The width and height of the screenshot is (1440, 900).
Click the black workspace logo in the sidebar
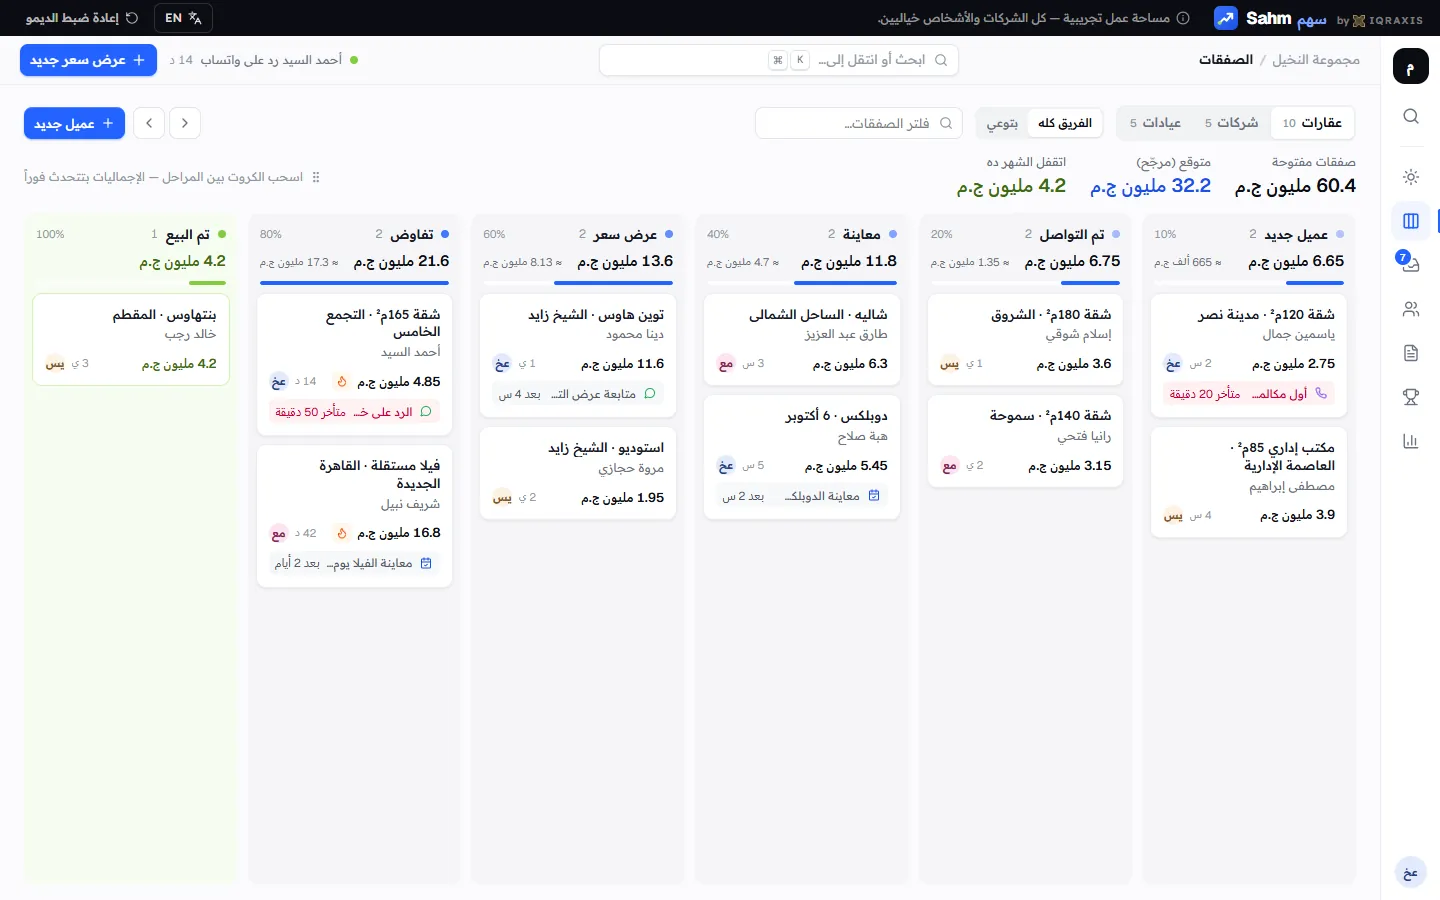tap(1410, 67)
